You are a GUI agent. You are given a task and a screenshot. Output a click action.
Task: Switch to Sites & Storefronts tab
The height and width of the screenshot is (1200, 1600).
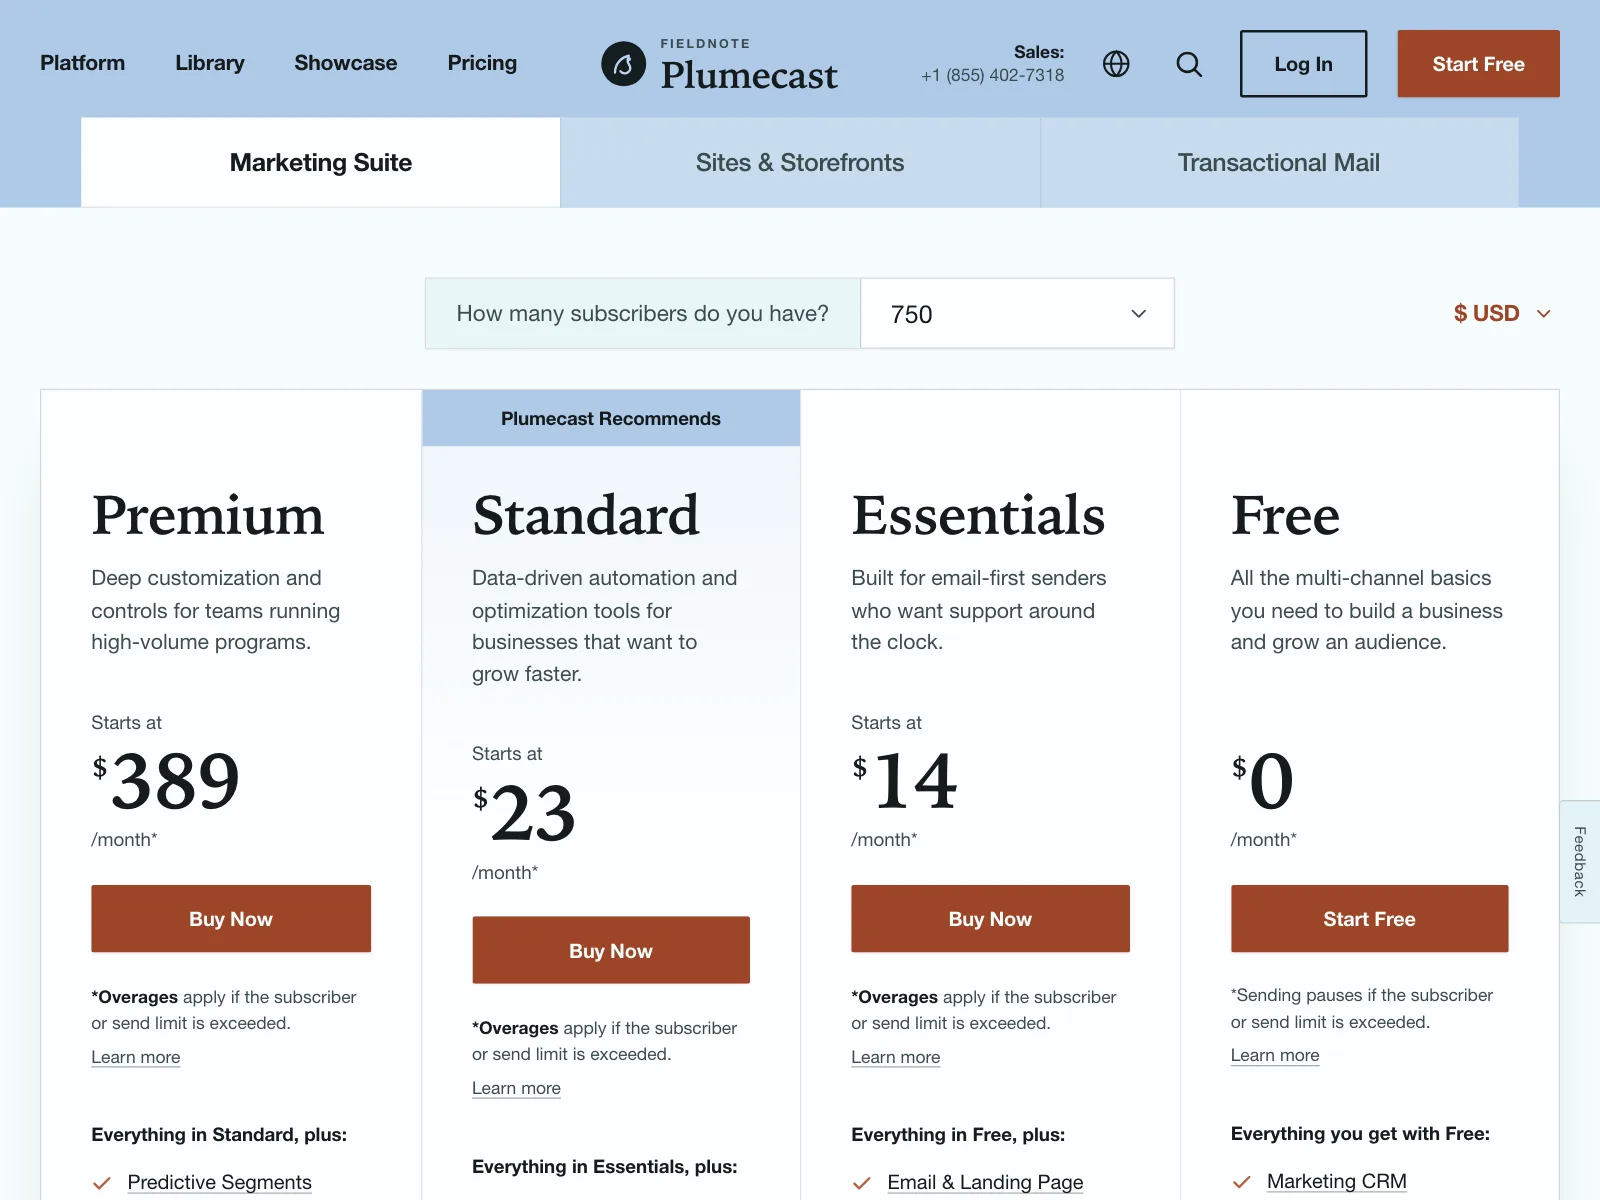(x=800, y=162)
